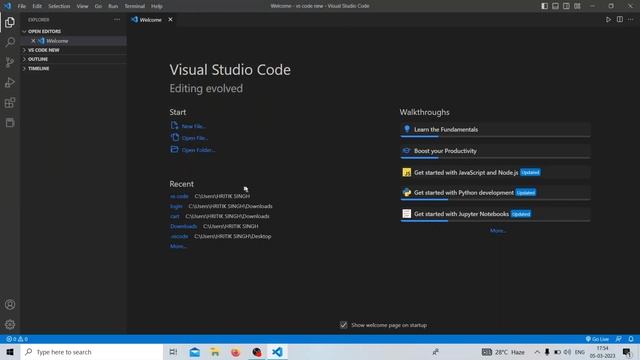Open JavaScript and Node.js walkthrough

click(x=495, y=172)
